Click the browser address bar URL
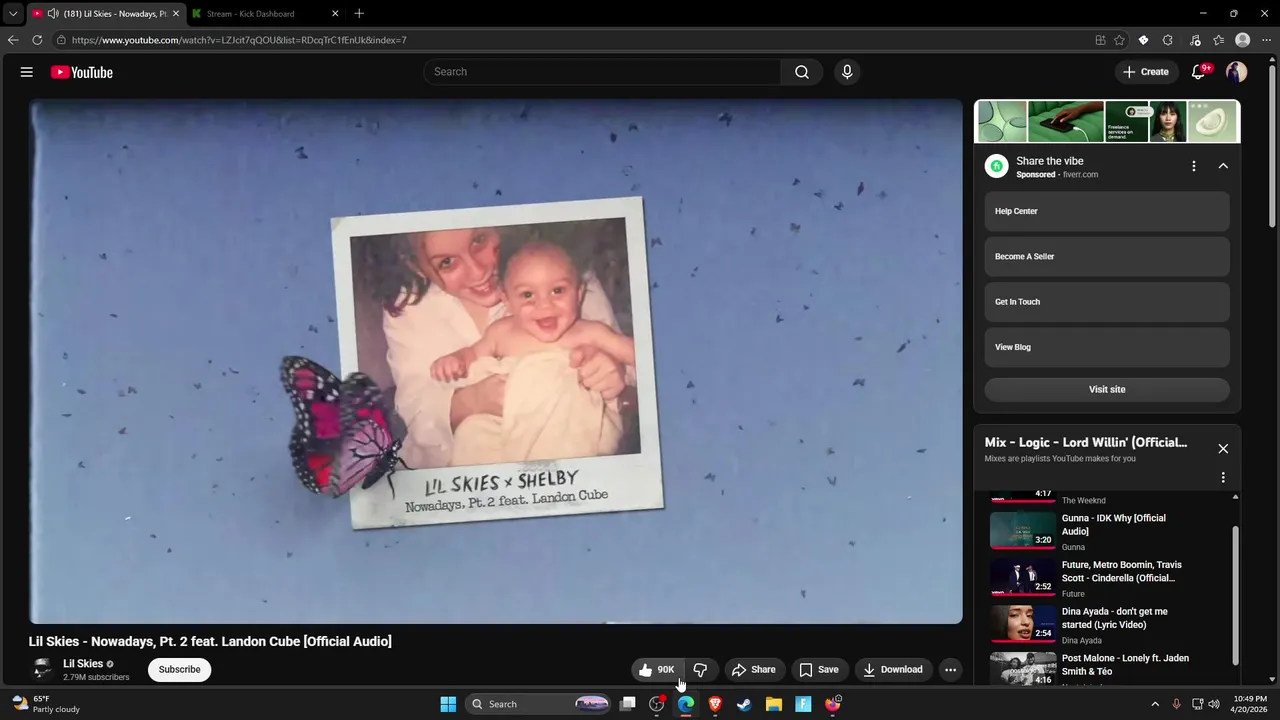The image size is (1280, 720). point(239,40)
